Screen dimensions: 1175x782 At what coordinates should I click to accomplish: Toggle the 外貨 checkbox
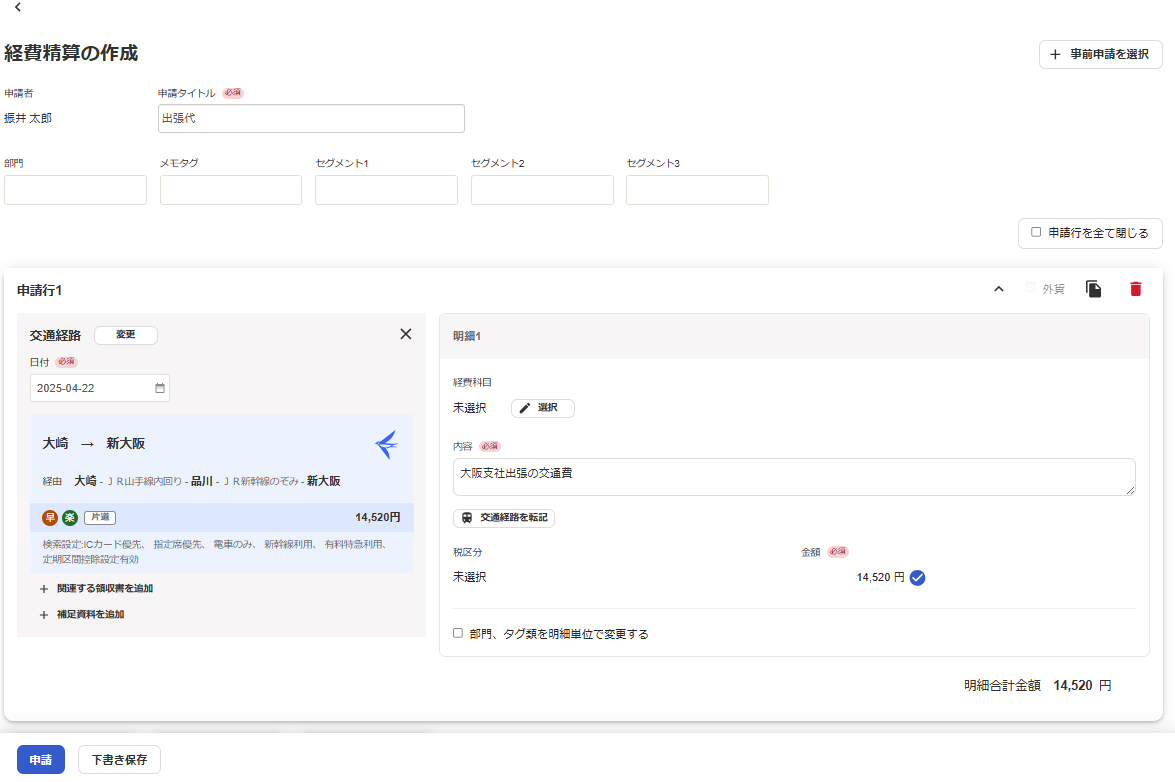coord(1030,288)
